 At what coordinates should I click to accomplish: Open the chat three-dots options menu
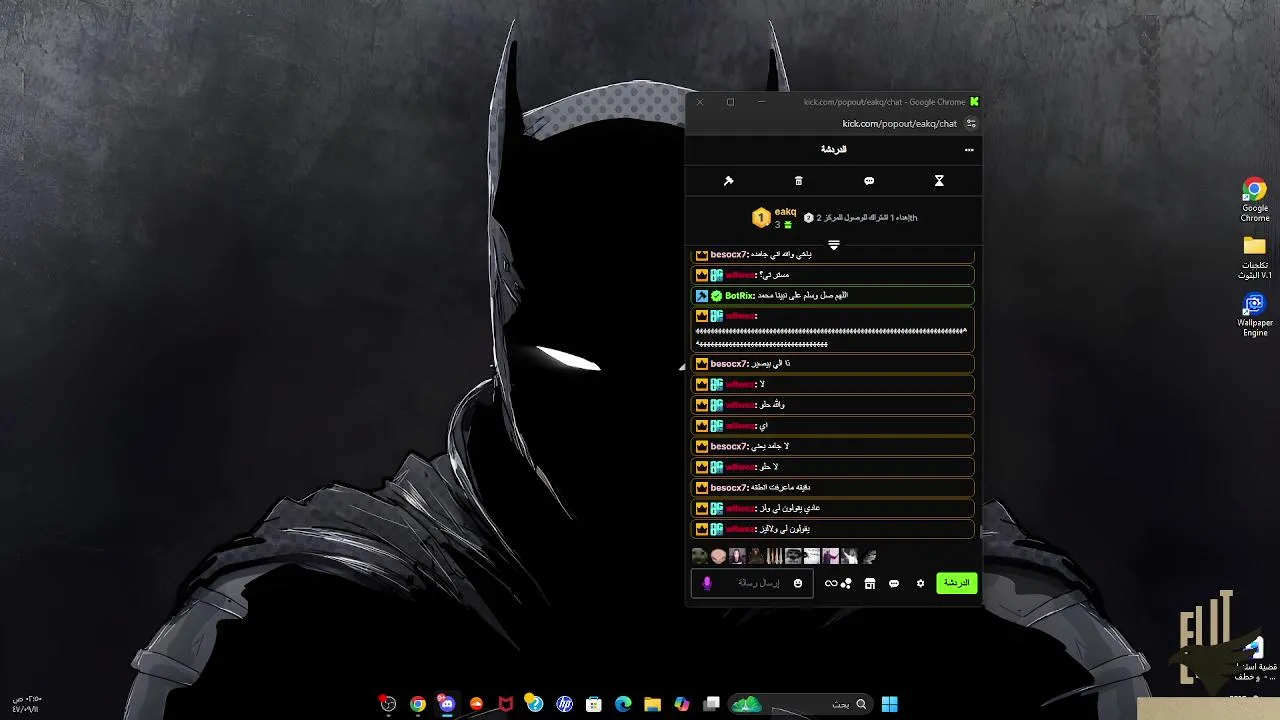[x=968, y=150]
